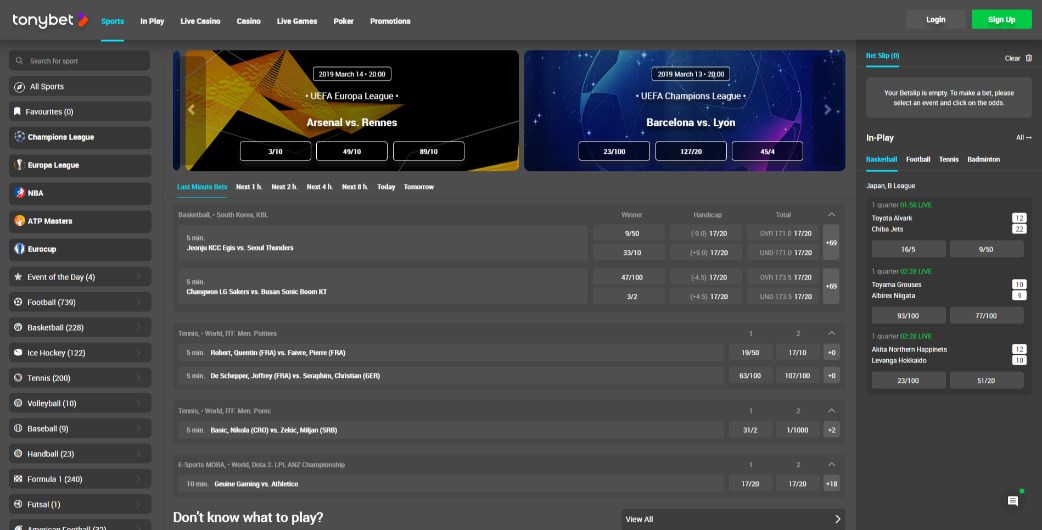Click the Ice Hockey sport icon

click(x=18, y=353)
